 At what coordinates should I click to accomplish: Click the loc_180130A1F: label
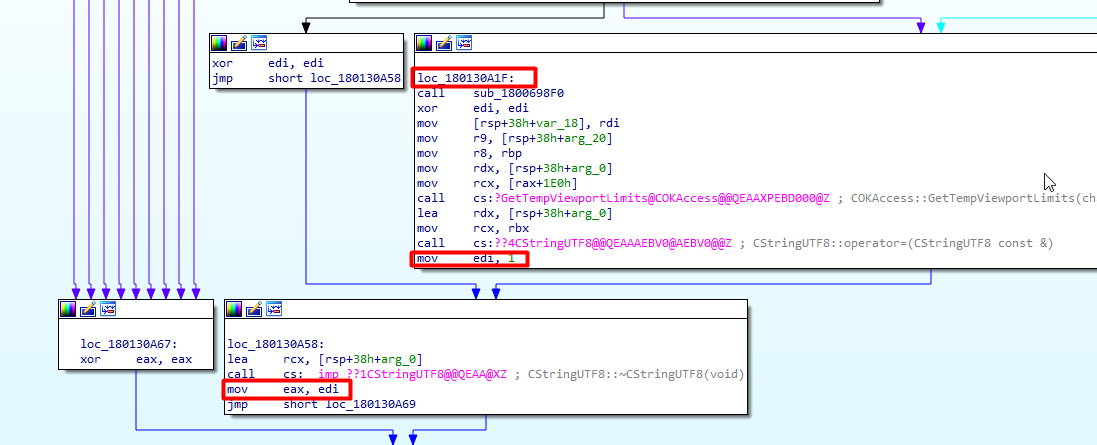465,78
